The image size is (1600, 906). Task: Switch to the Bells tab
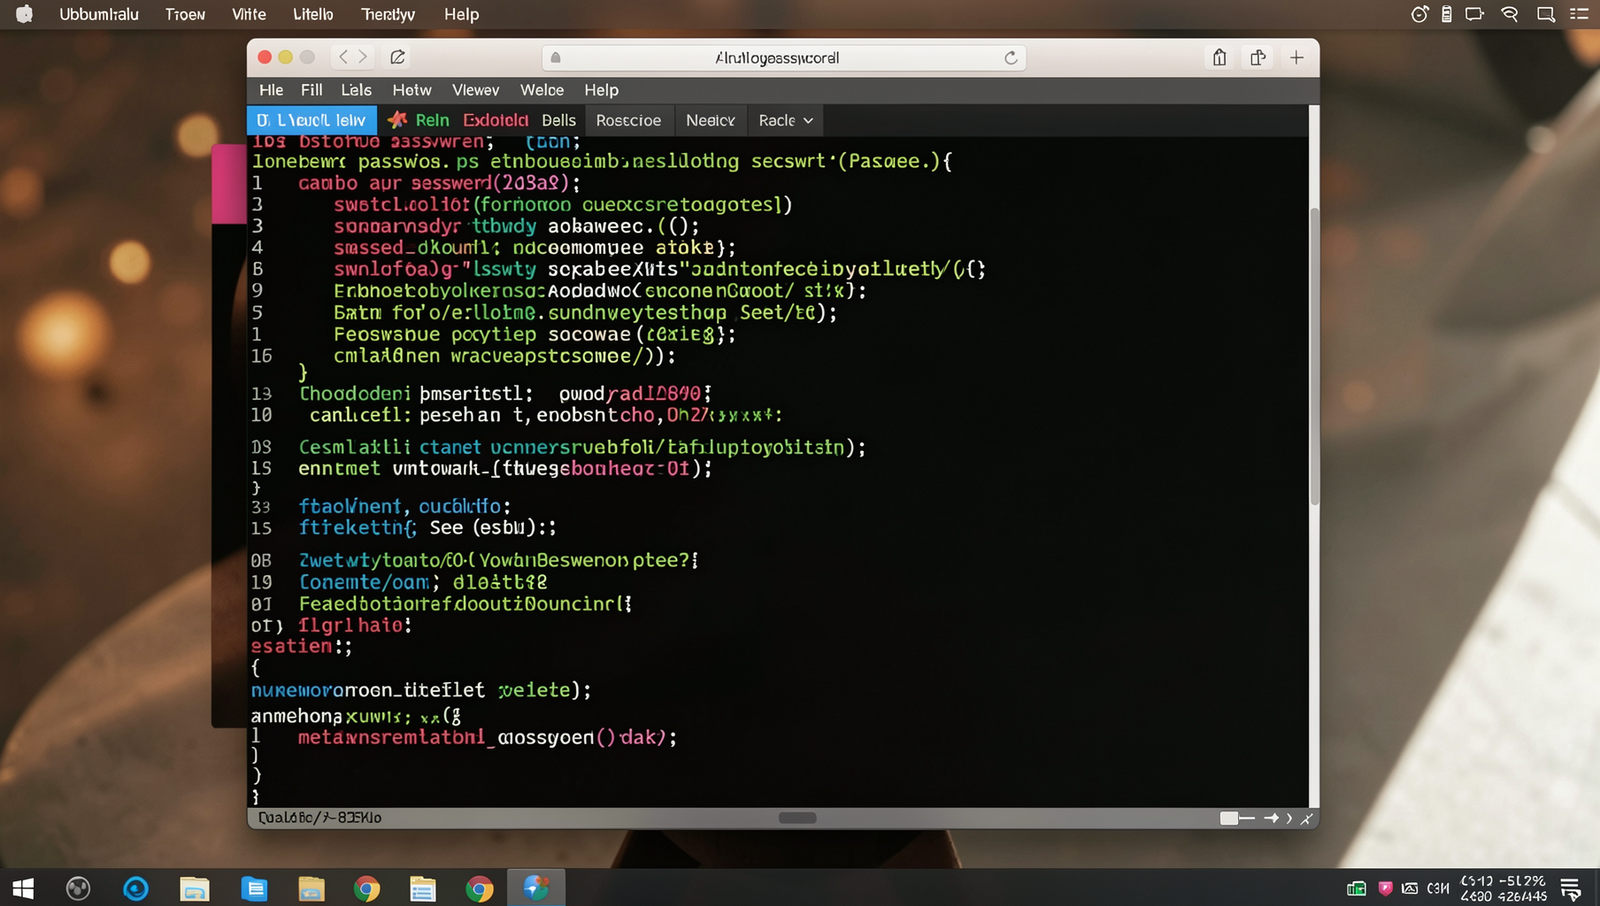click(559, 120)
